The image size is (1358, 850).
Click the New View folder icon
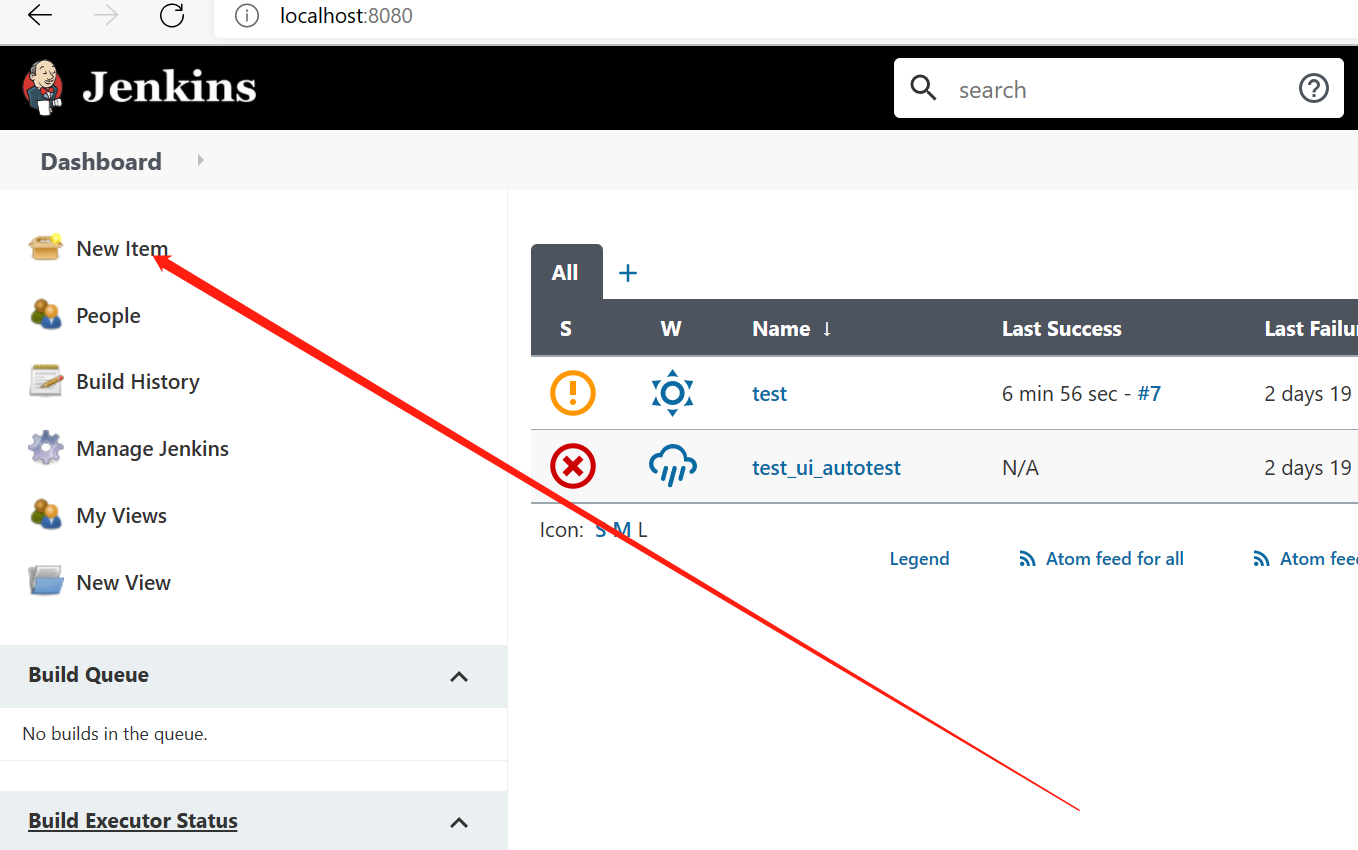[46, 581]
